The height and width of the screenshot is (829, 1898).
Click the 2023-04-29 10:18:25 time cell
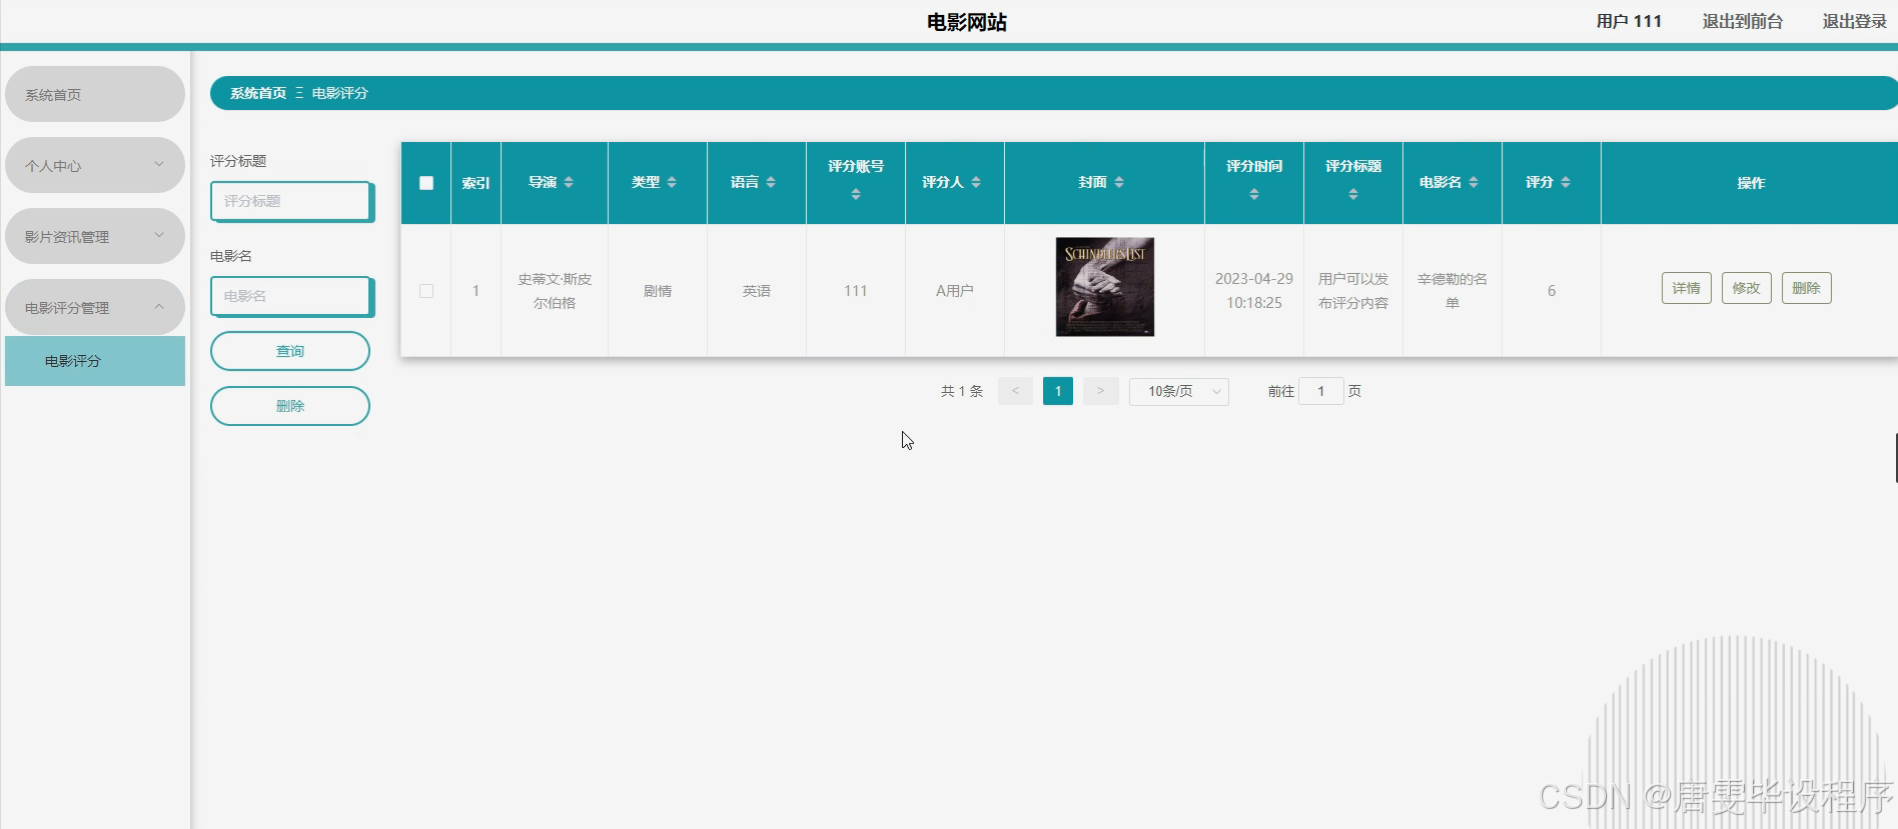1254,291
